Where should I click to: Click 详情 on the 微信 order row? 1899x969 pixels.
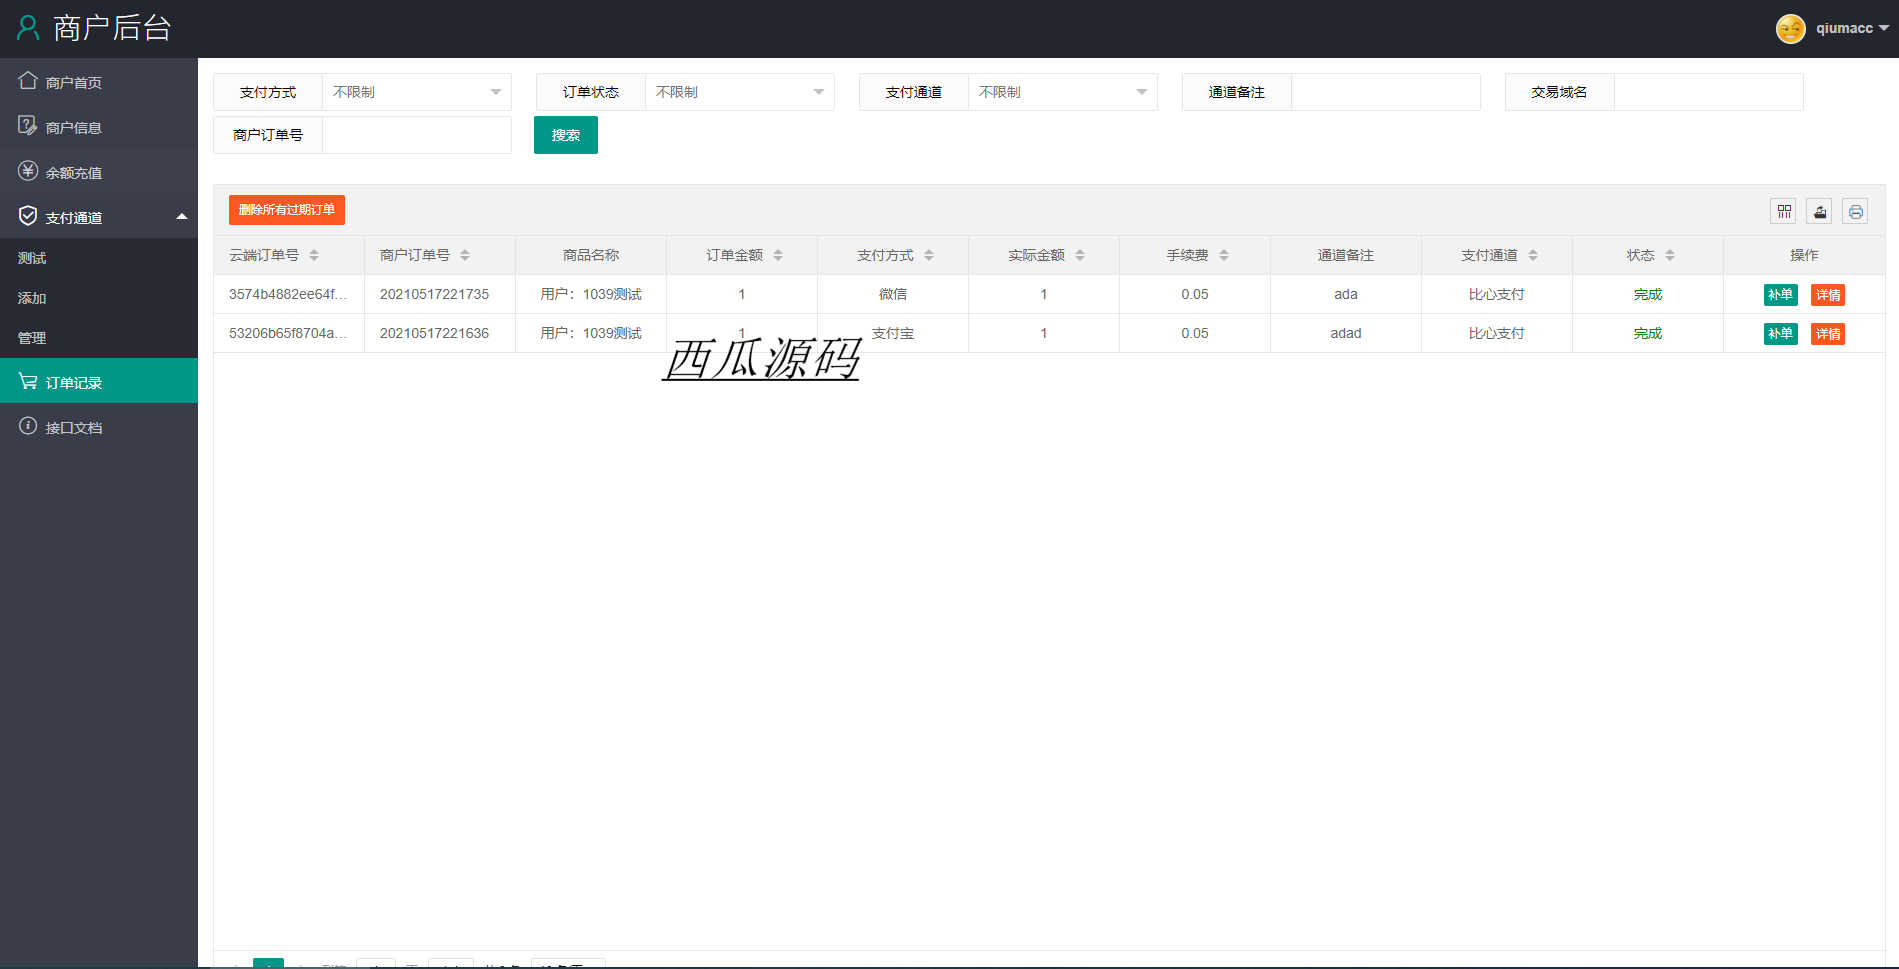[1827, 294]
